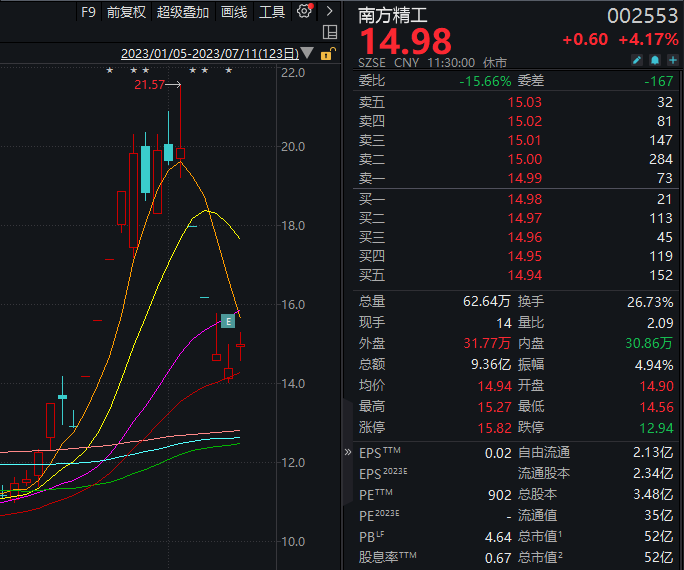
Task: Click the PB LF value 4.64
Action: click(498, 537)
